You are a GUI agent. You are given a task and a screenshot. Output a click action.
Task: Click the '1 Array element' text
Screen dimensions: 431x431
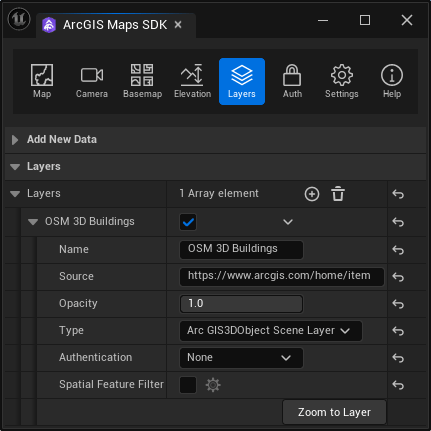219,193
